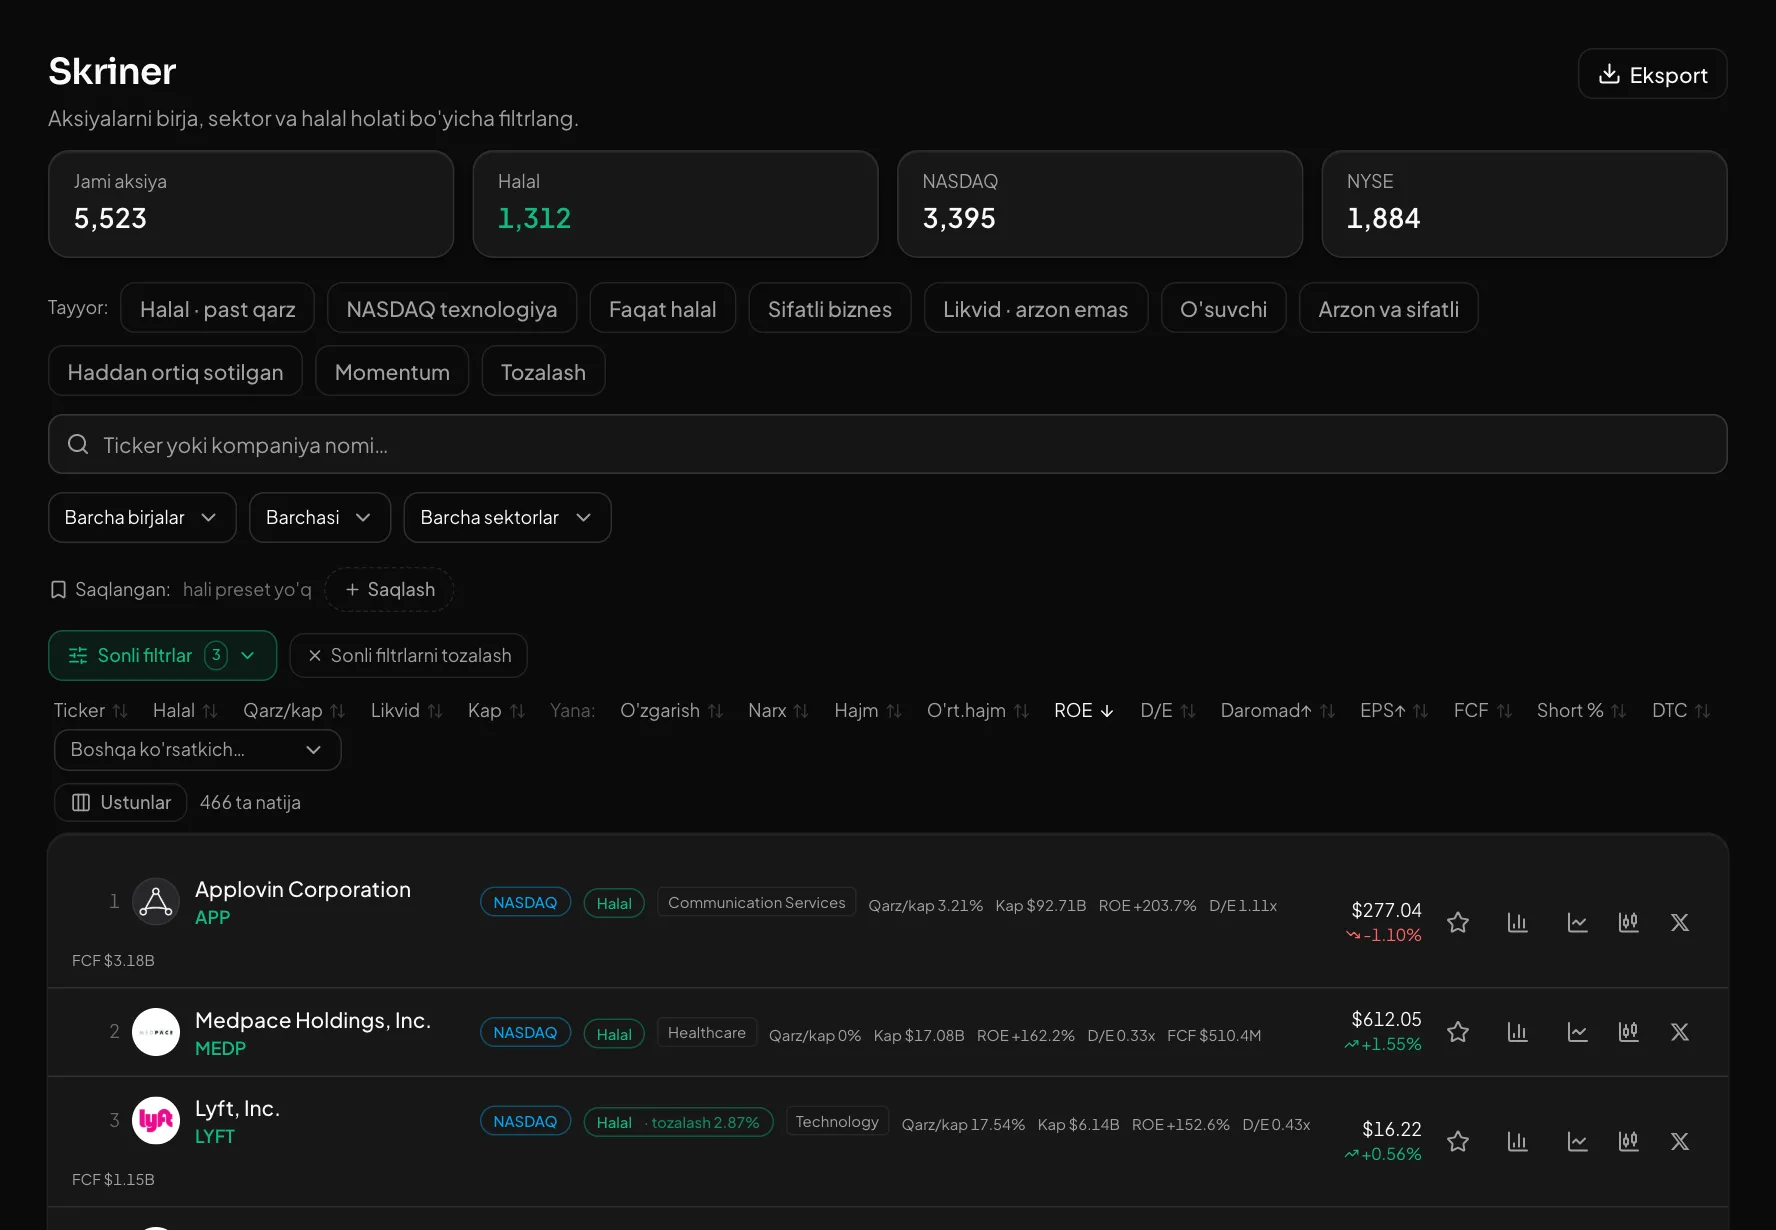Click the Tozalash preset chip

pos(543,371)
